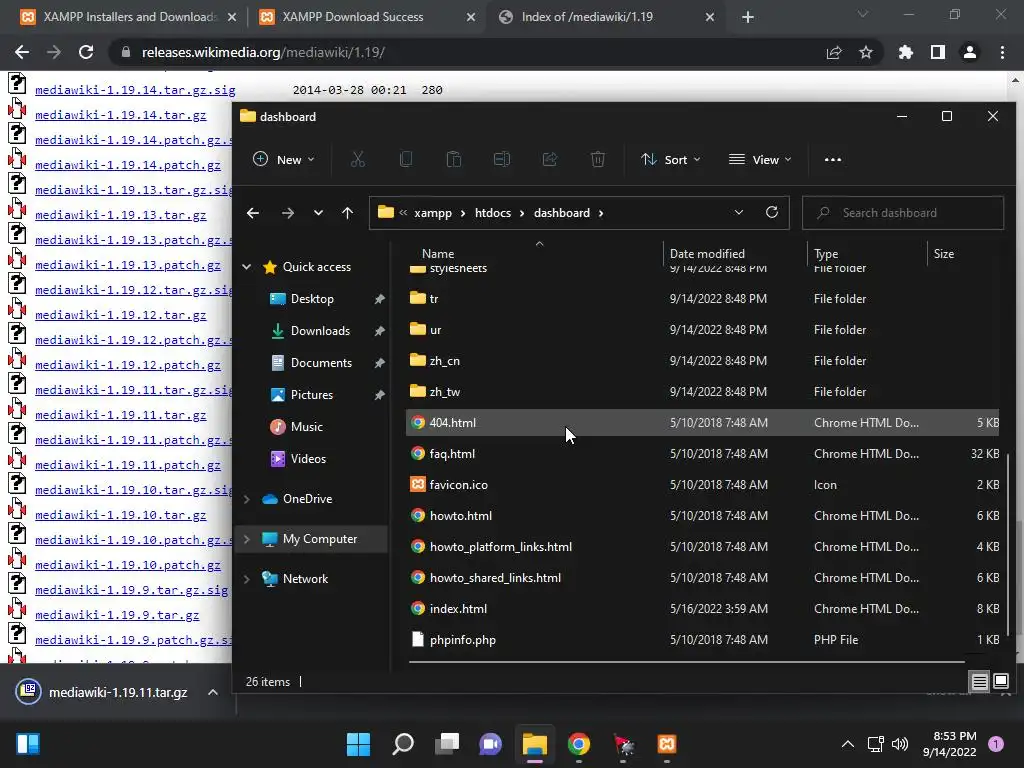The image size is (1024, 768).
Task: Click the Chrome address bar URL
Action: [263, 52]
